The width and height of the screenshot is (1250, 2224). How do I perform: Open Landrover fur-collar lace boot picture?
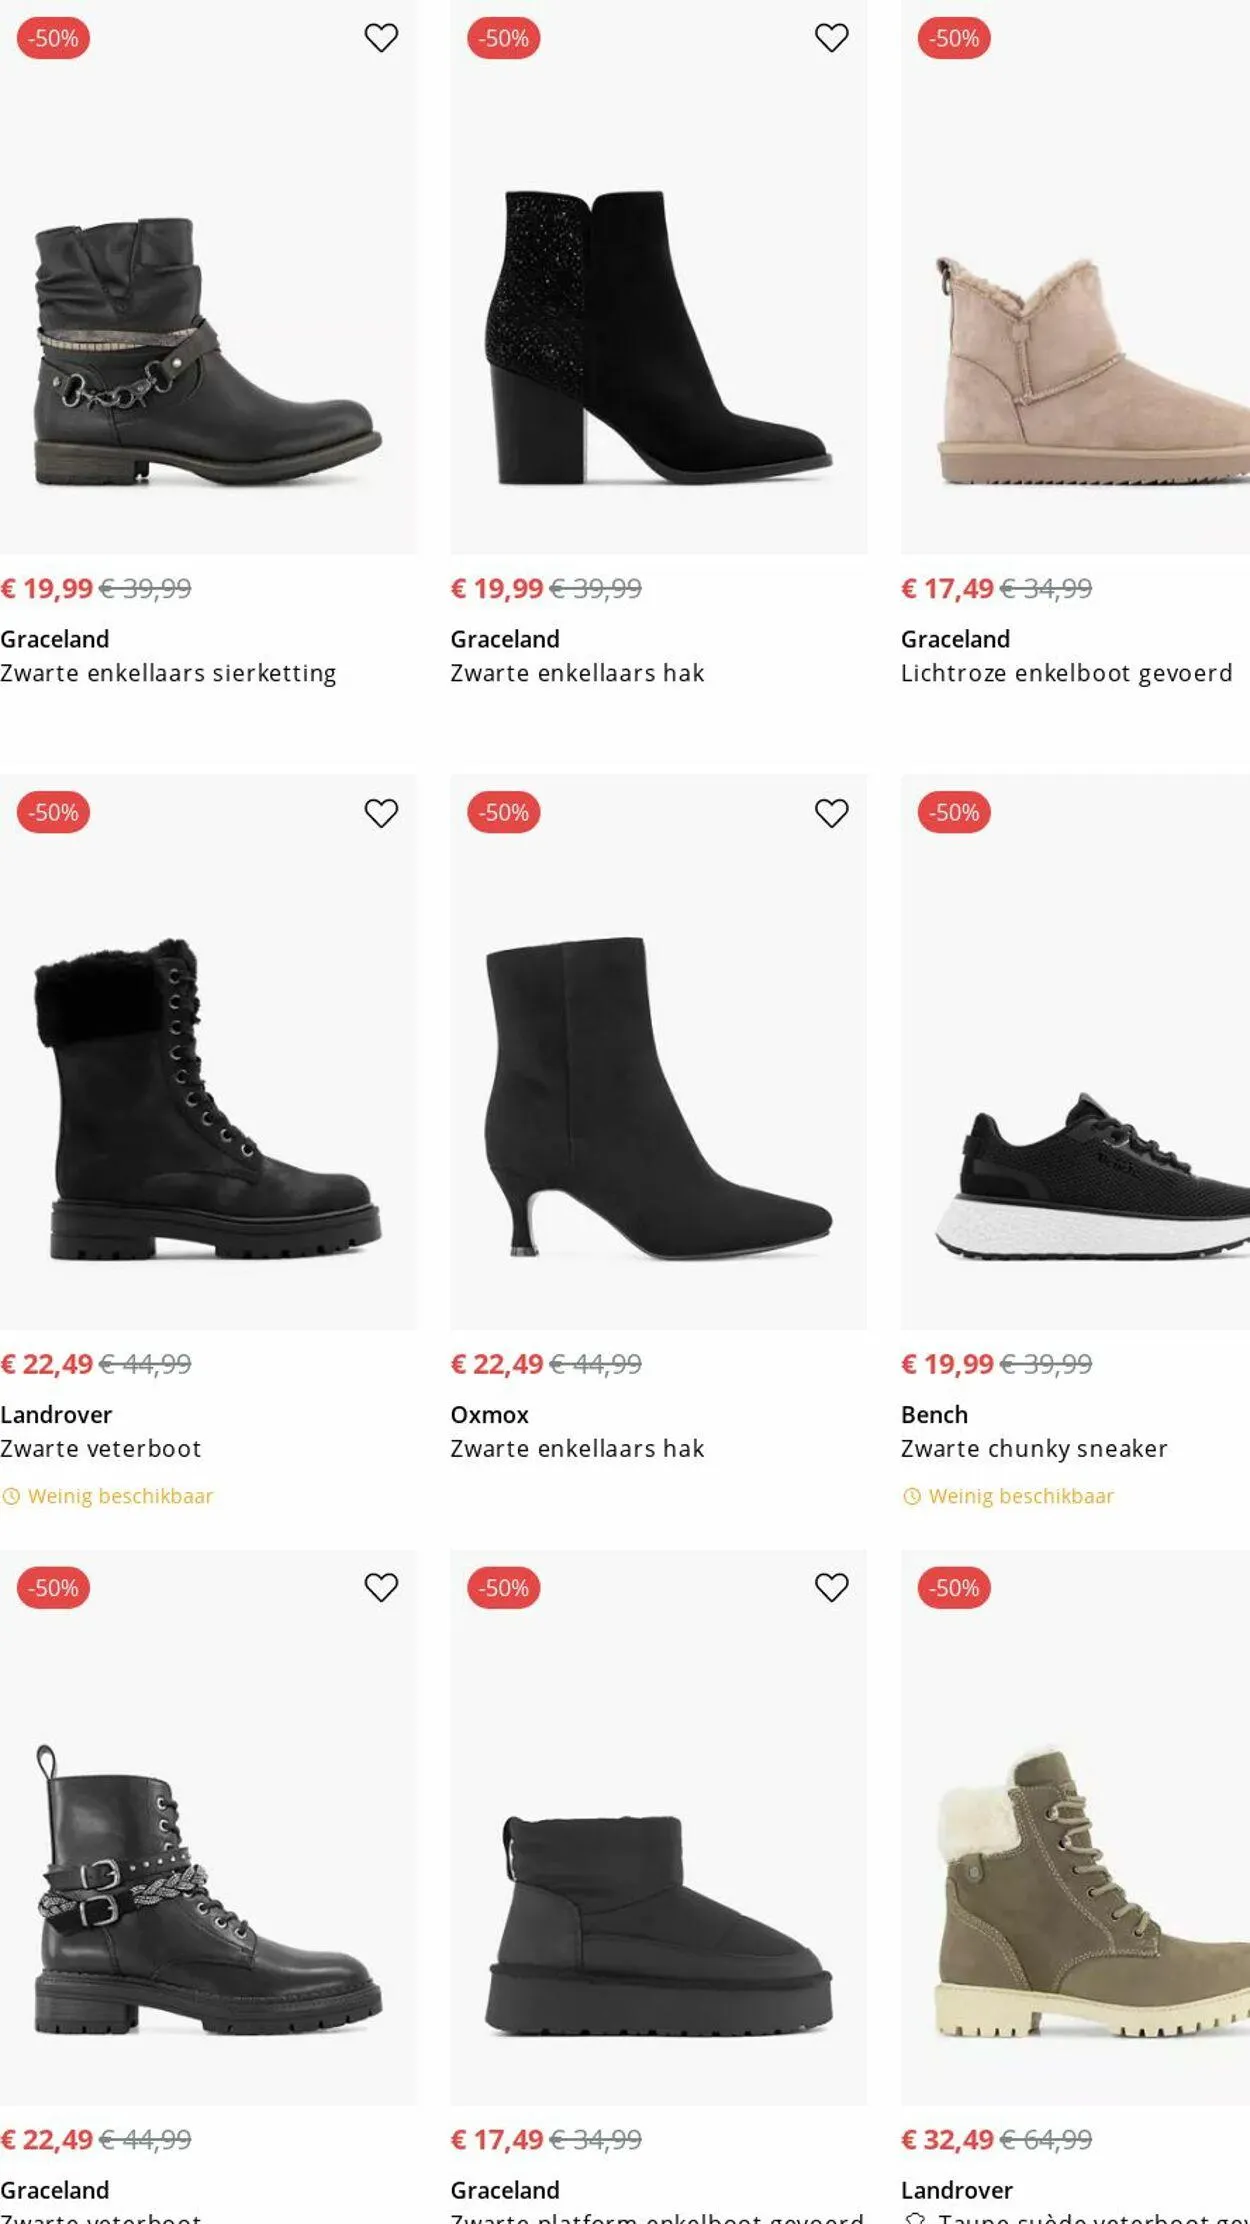(208, 1100)
